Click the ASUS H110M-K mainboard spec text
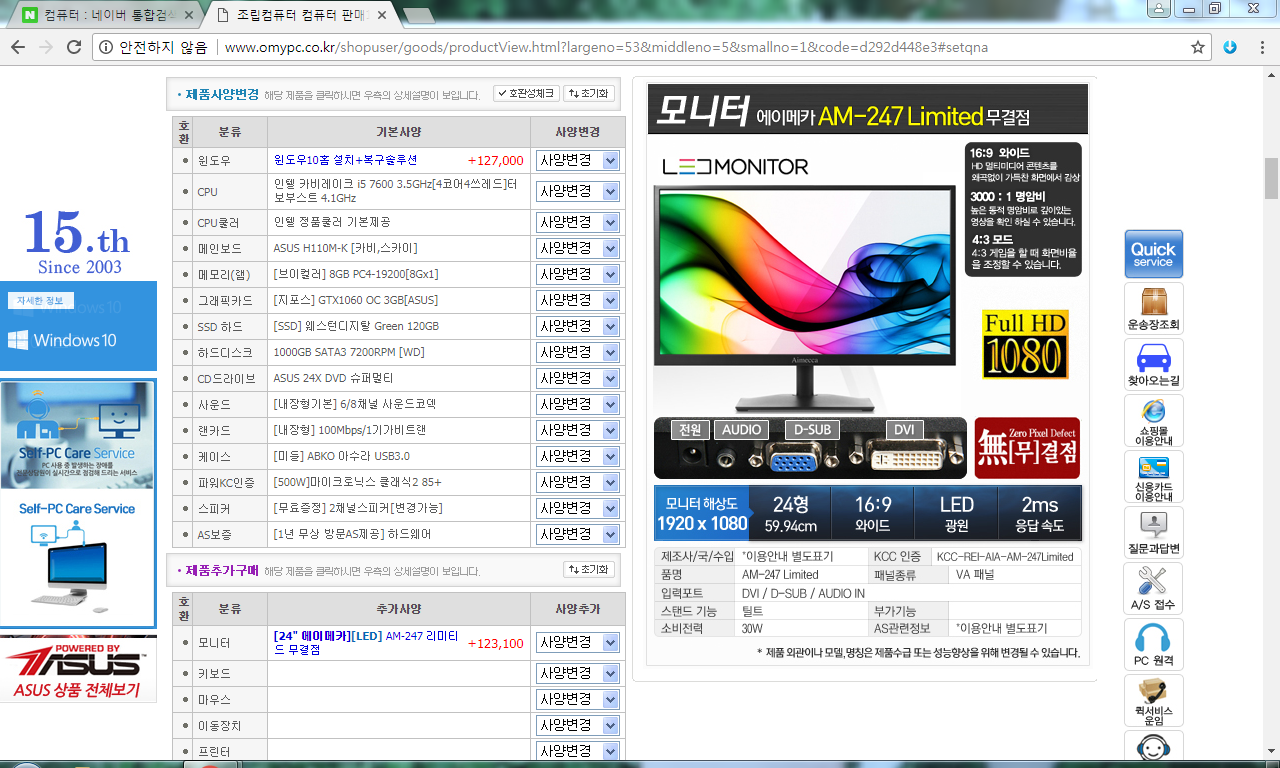 click(345, 248)
